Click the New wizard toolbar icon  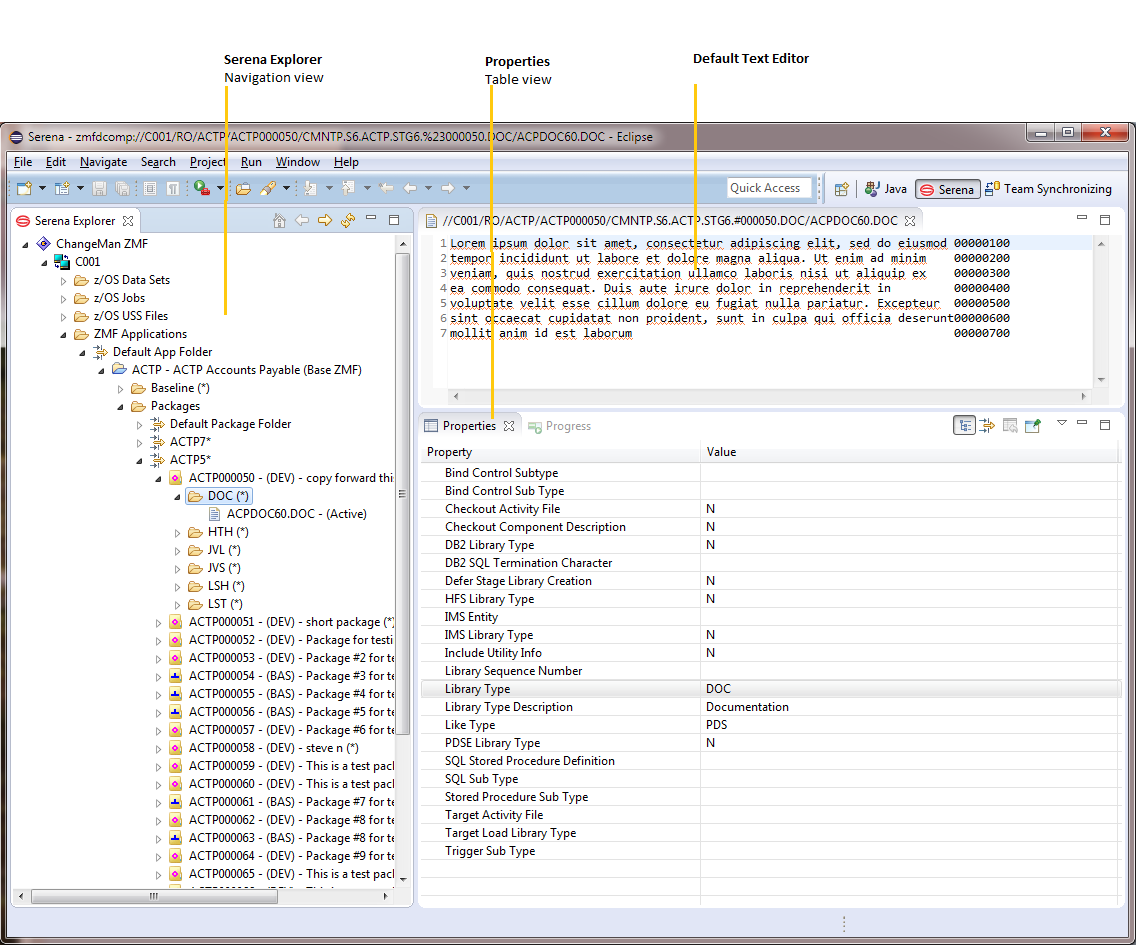pos(25,188)
